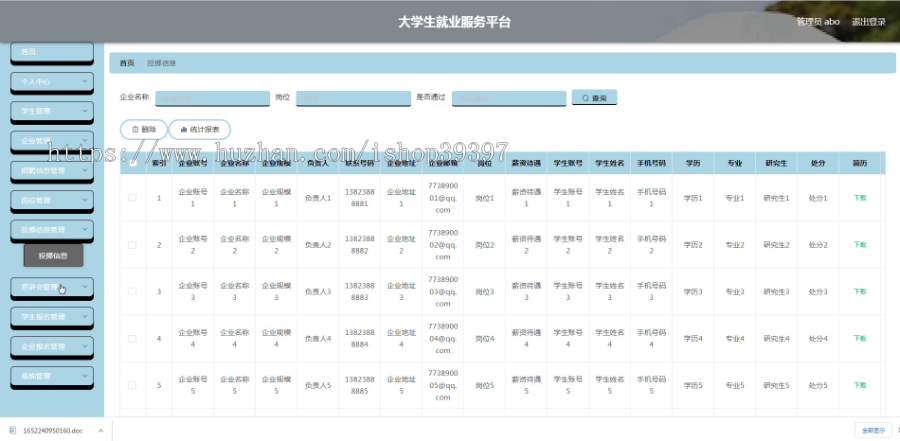Viewport: 900px width, 441px height.
Task: Click the 企业账号 column header
Action: (193, 164)
